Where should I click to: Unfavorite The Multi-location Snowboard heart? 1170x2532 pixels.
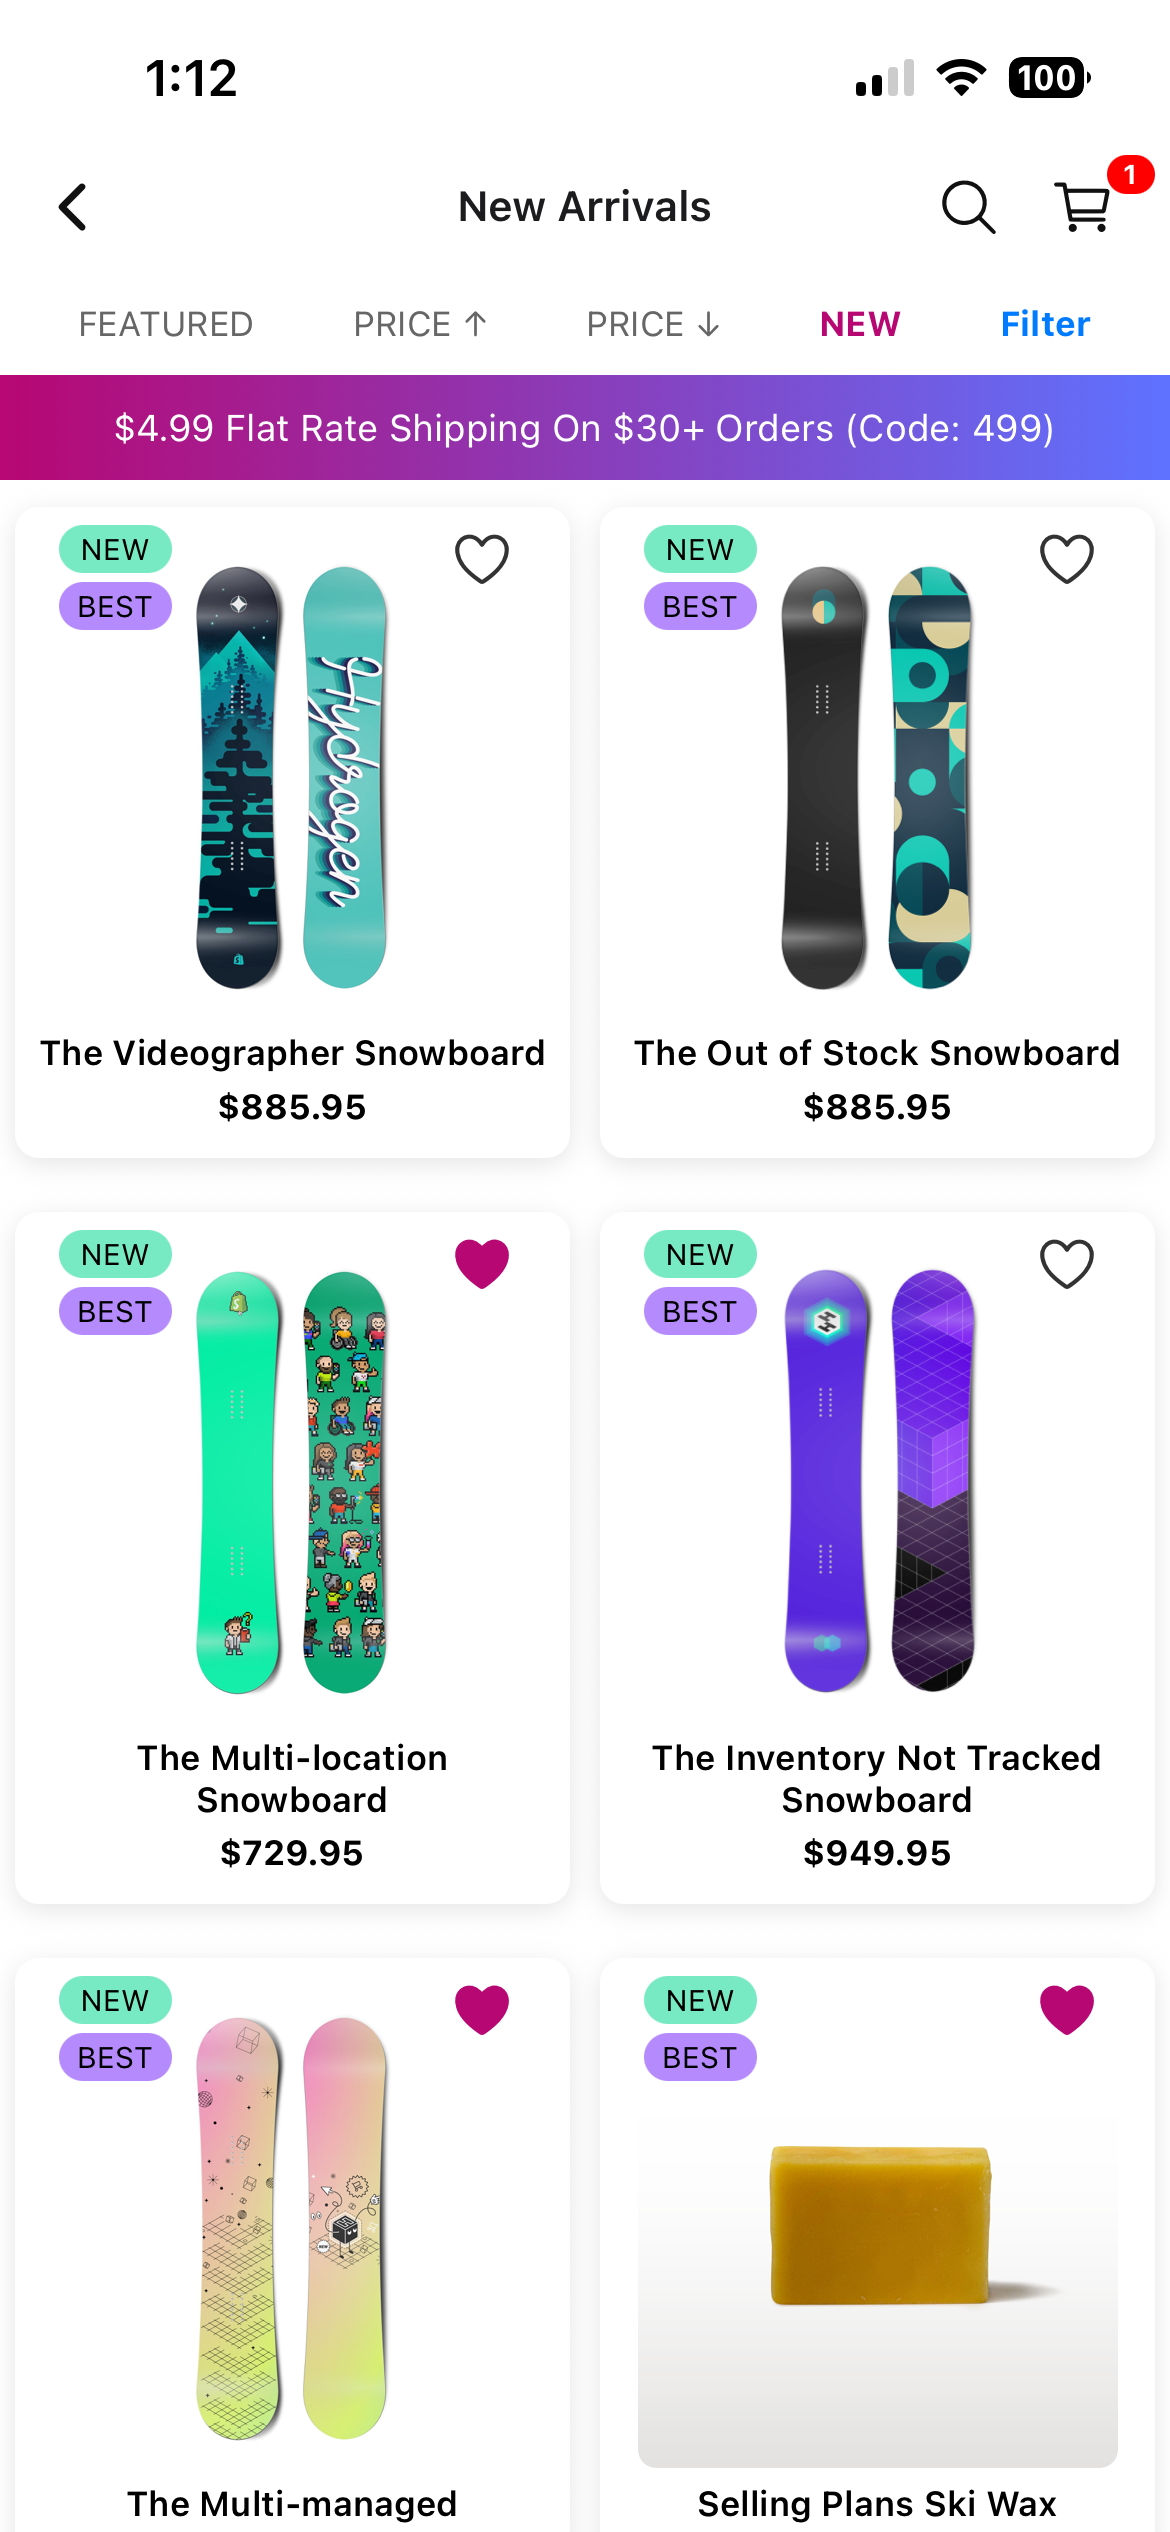482,1263
